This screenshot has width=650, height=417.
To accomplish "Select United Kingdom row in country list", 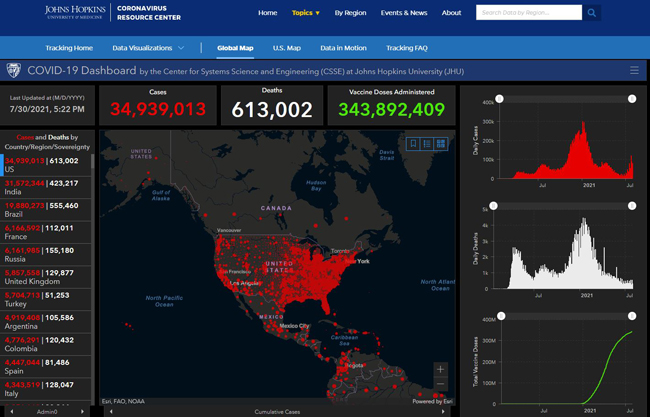I will 46,277.
